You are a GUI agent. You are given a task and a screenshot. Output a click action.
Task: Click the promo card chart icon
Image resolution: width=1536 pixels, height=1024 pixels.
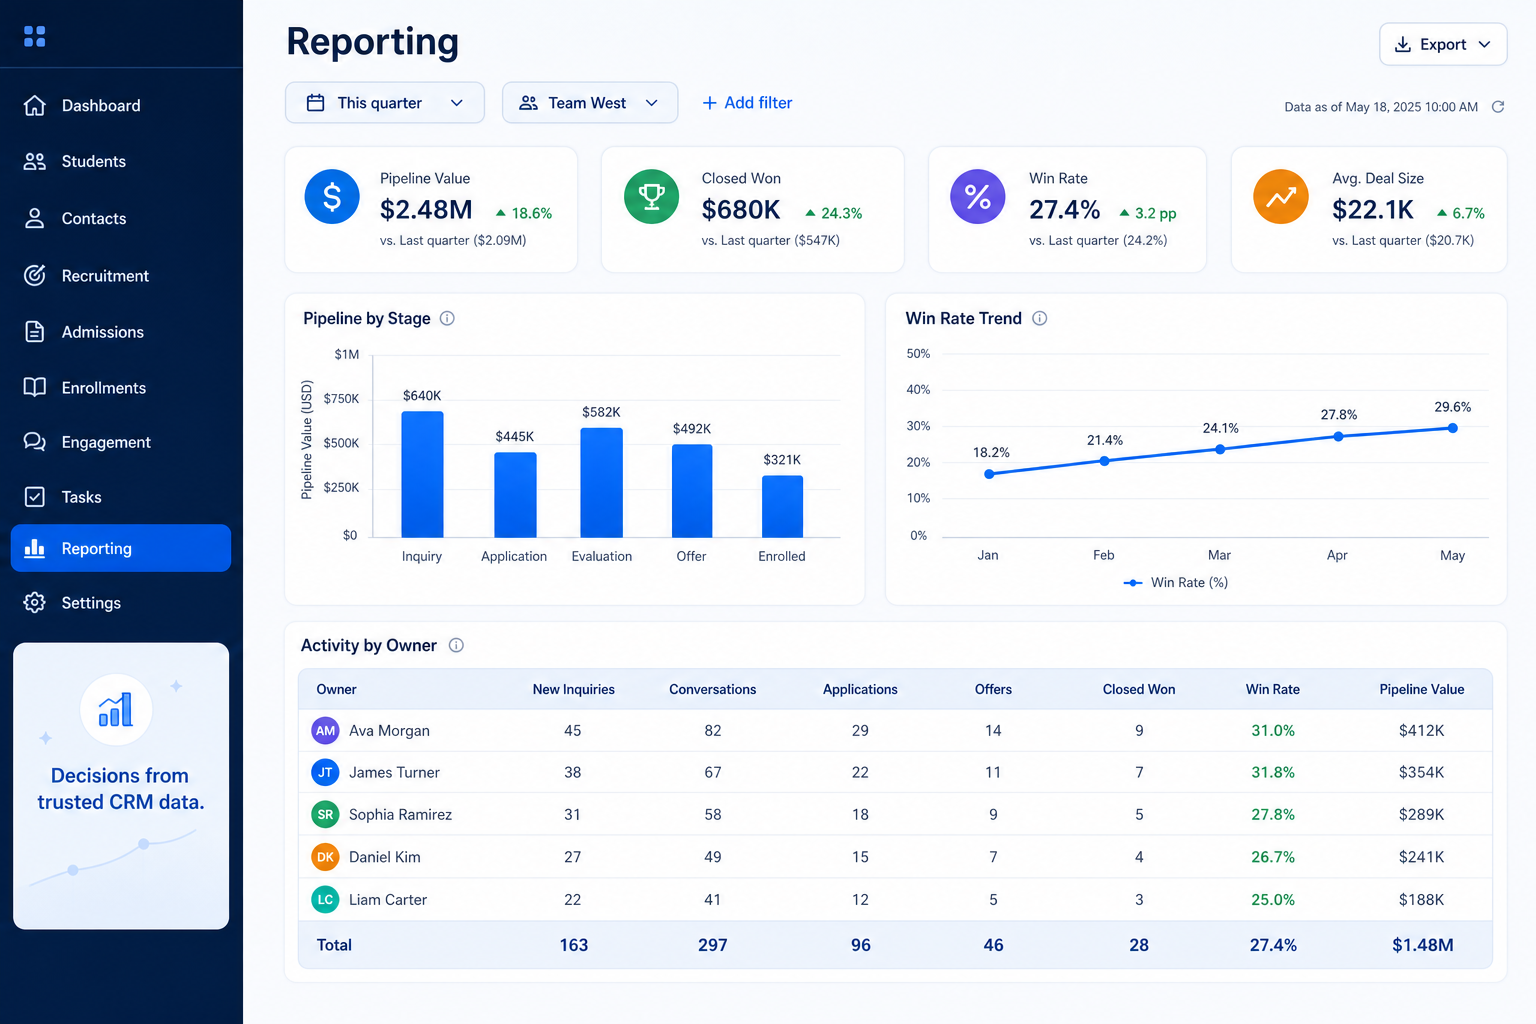click(x=116, y=709)
